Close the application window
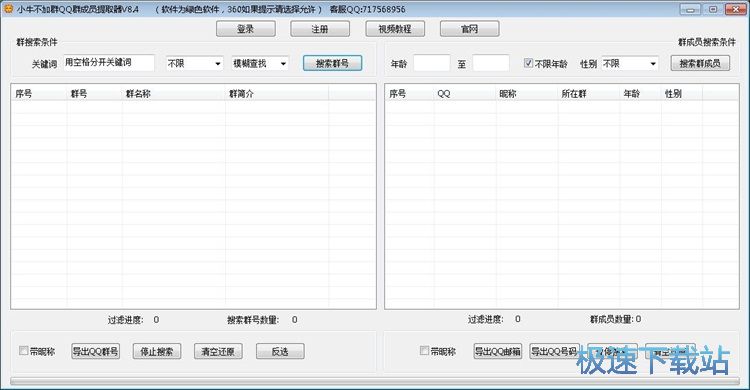This screenshot has width=750, height=390. 736,9
